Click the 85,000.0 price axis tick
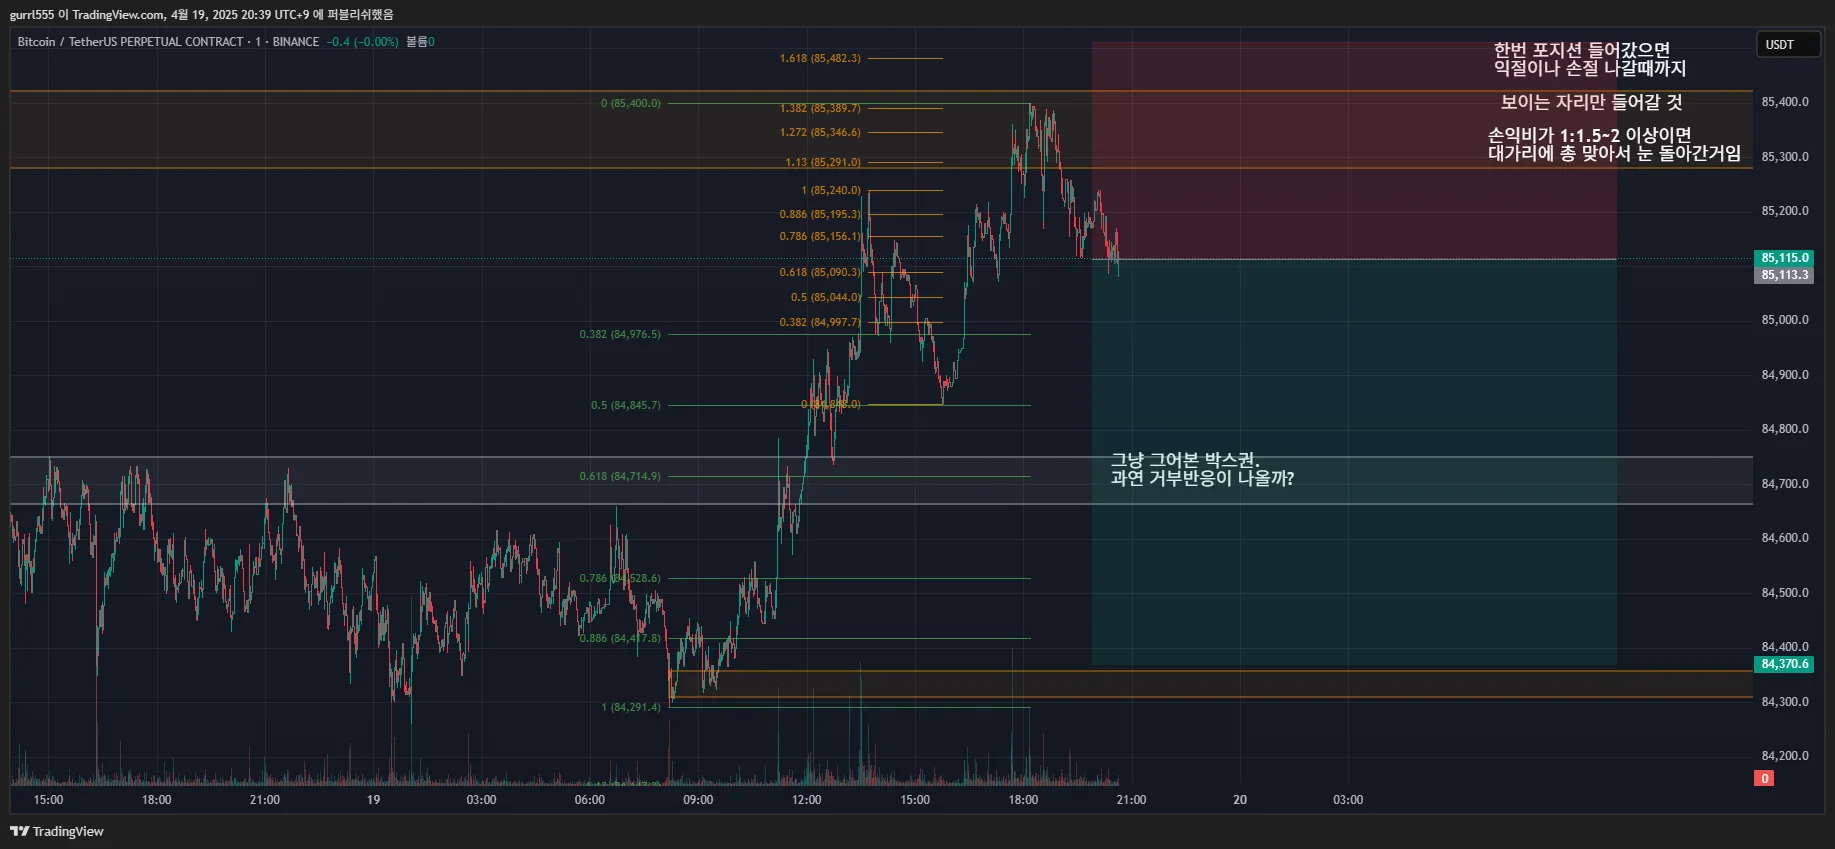Screen dimensions: 1835x849 (x=1785, y=320)
